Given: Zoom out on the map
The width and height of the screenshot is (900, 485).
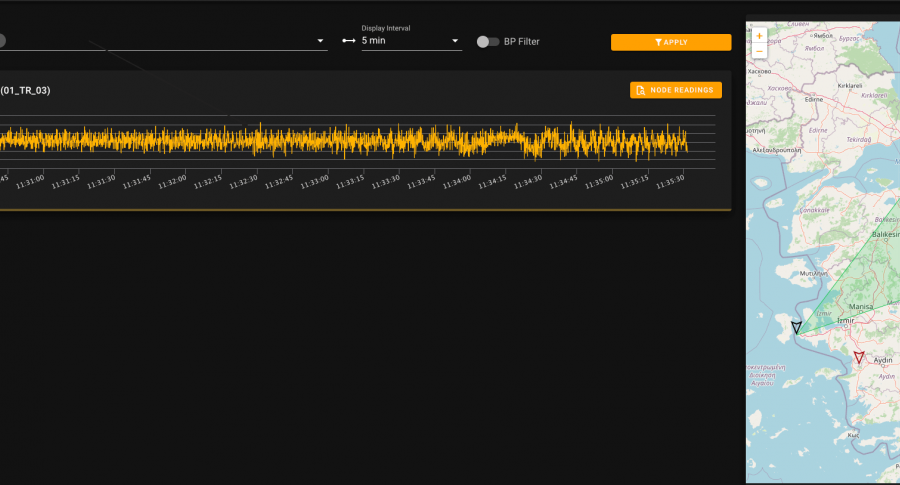Looking at the screenshot, I should click(759, 50).
